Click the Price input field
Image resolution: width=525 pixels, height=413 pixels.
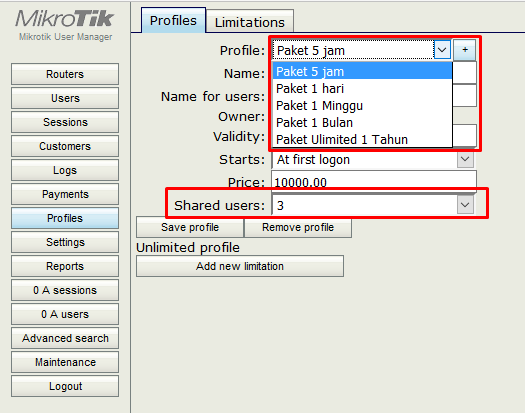pos(374,182)
